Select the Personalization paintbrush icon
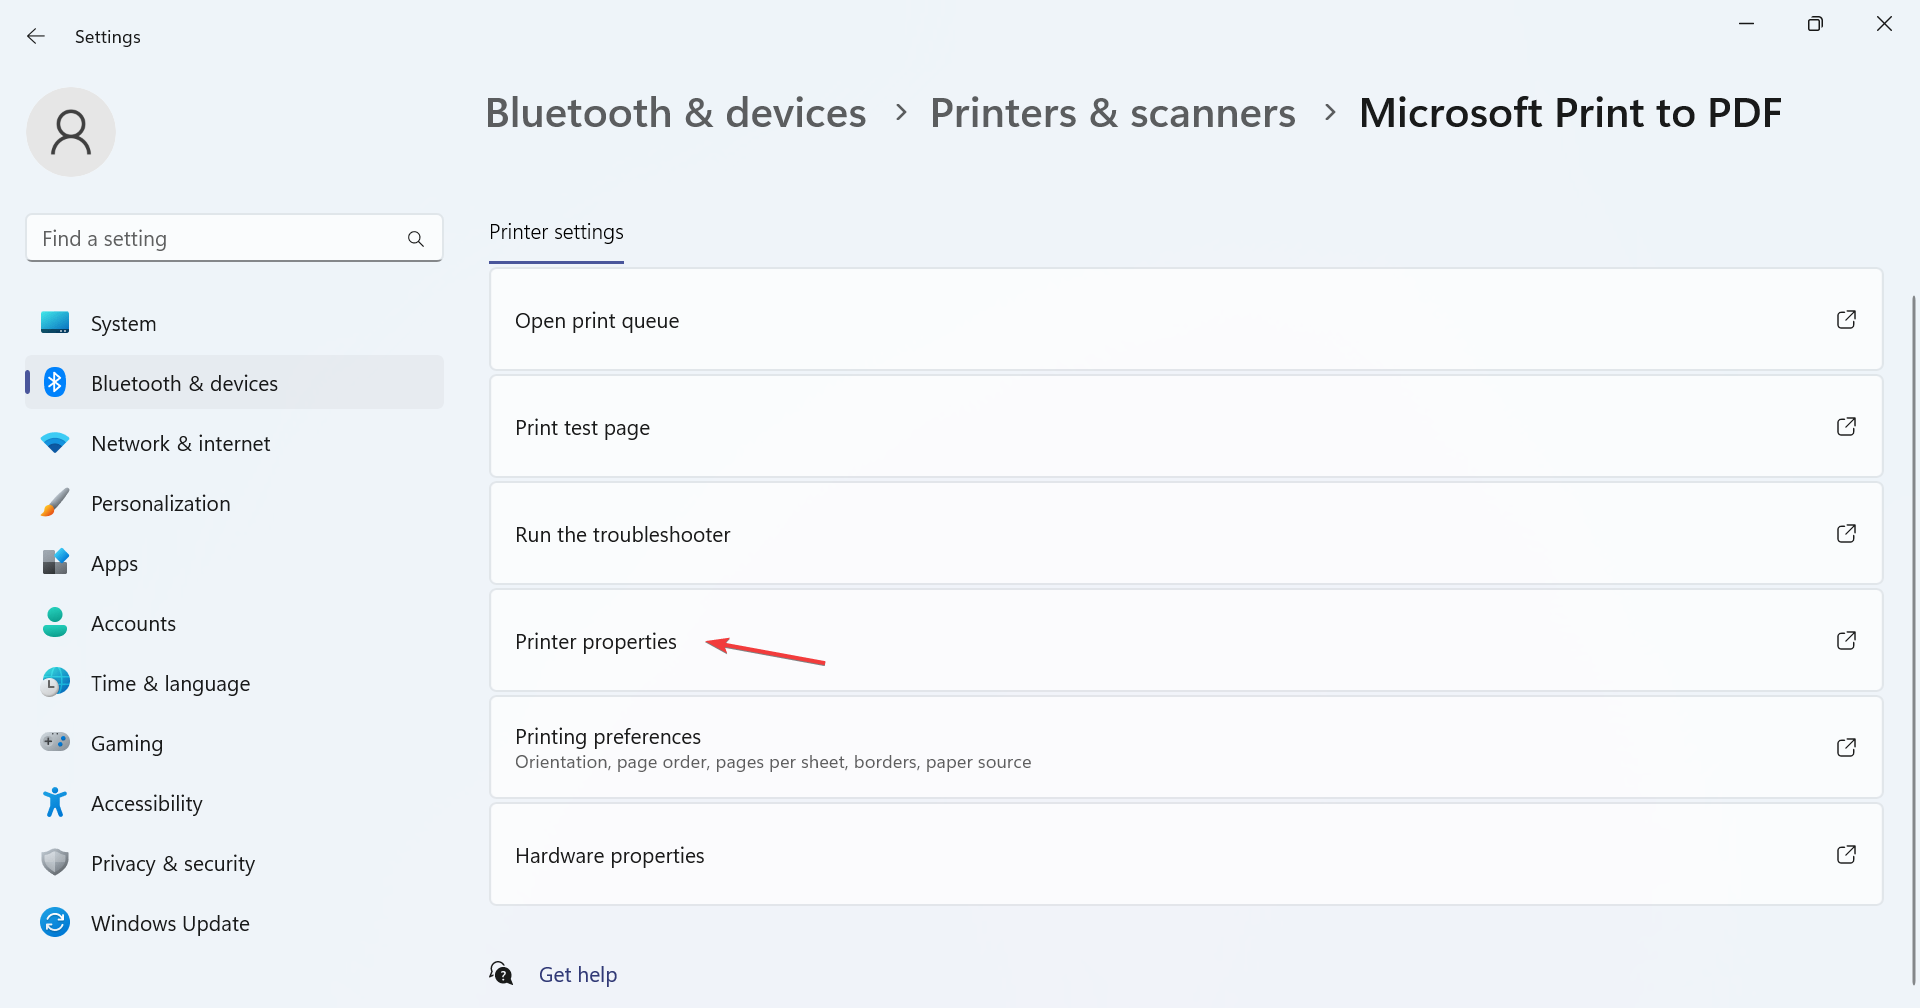The image size is (1920, 1008). coord(55,502)
